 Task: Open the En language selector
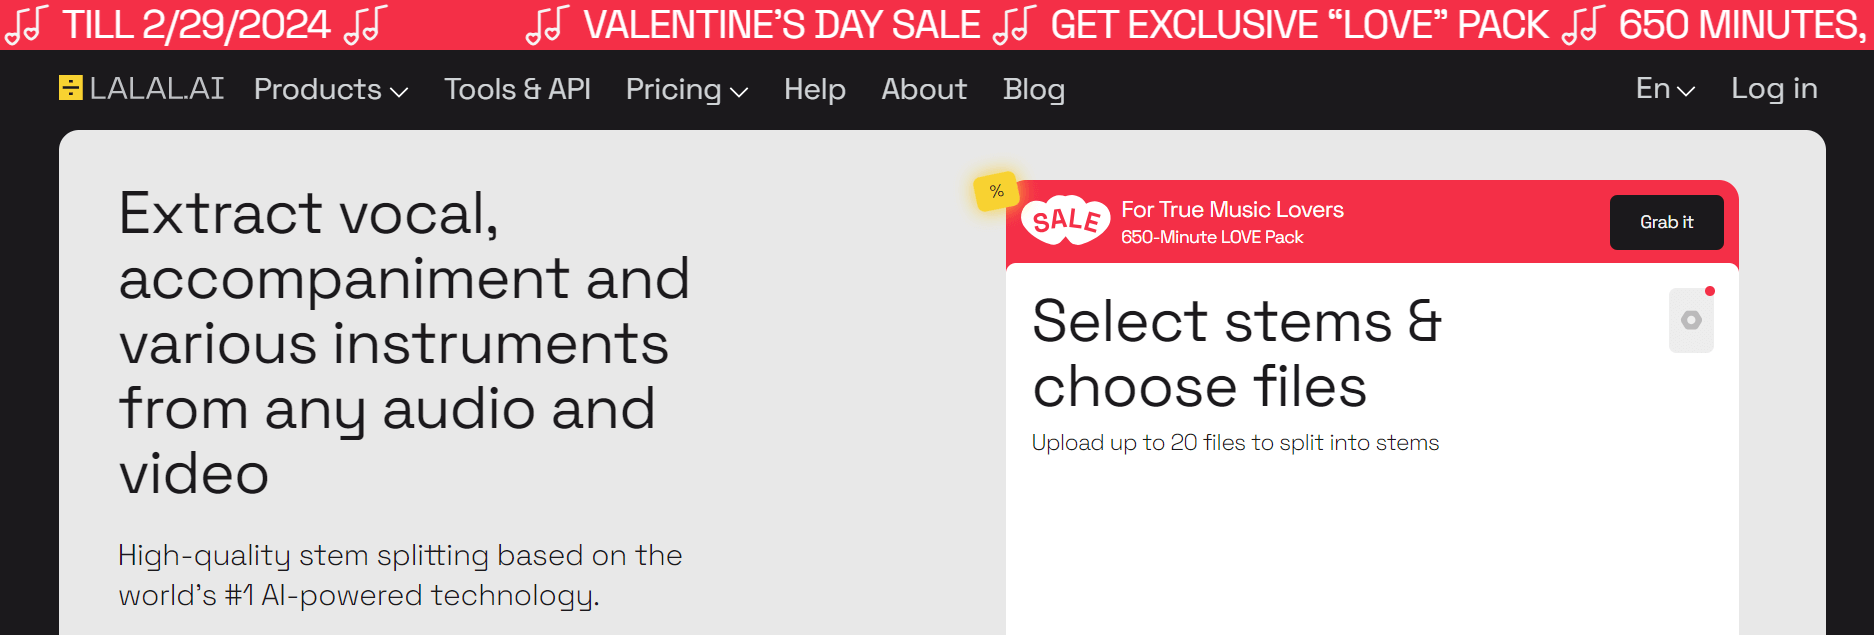[1665, 89]
